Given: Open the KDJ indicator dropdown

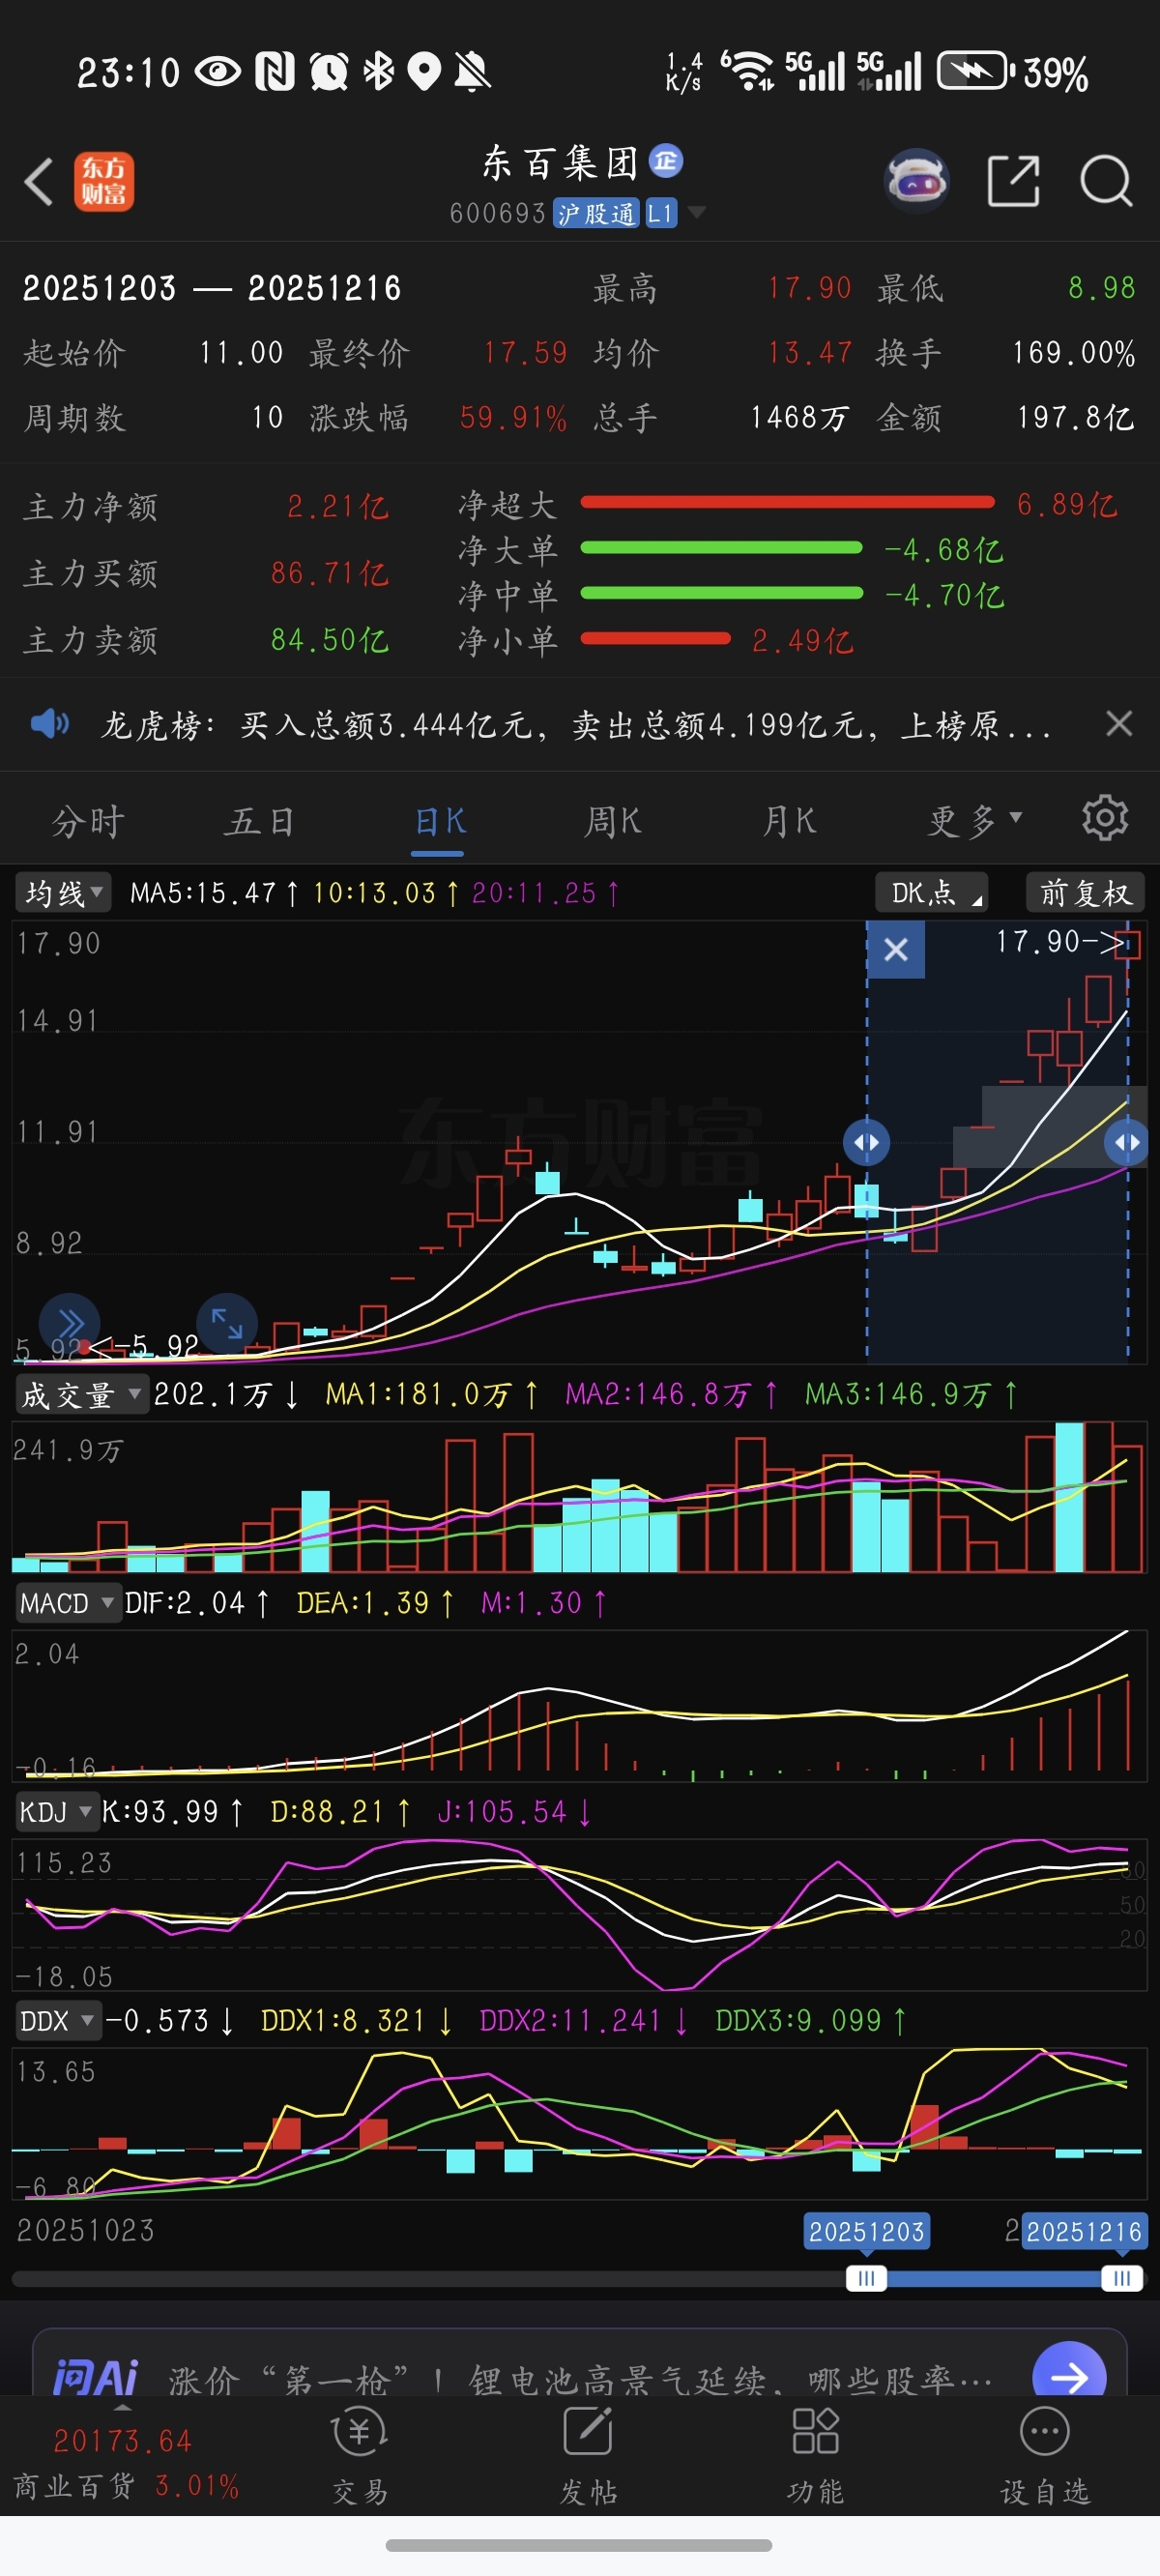Looking at the screenshot, I should tap(56, 1812).
